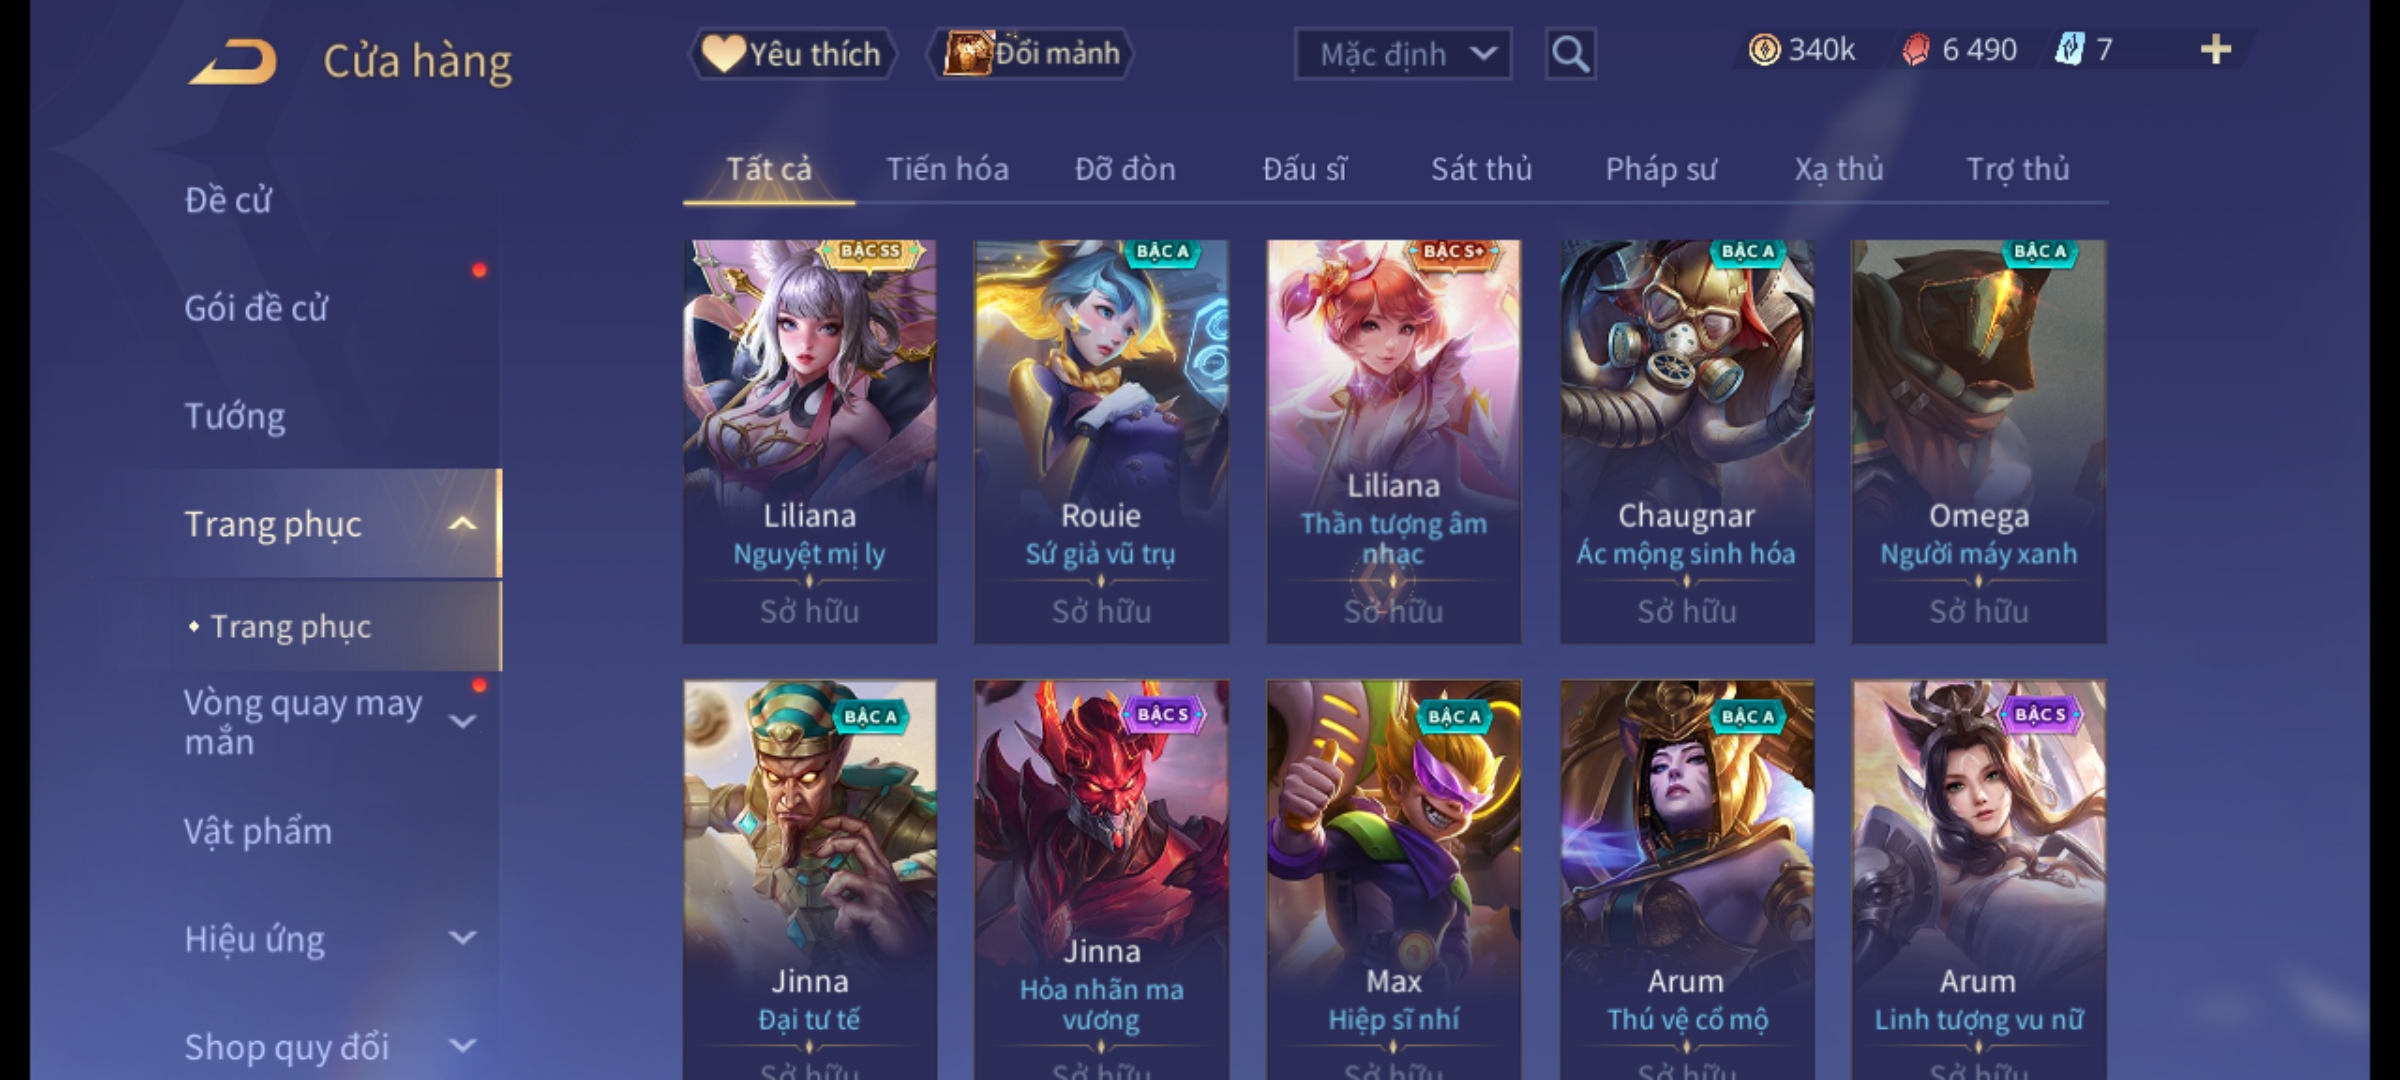Open the Mặc định sort dropdown

[1402, 54]
